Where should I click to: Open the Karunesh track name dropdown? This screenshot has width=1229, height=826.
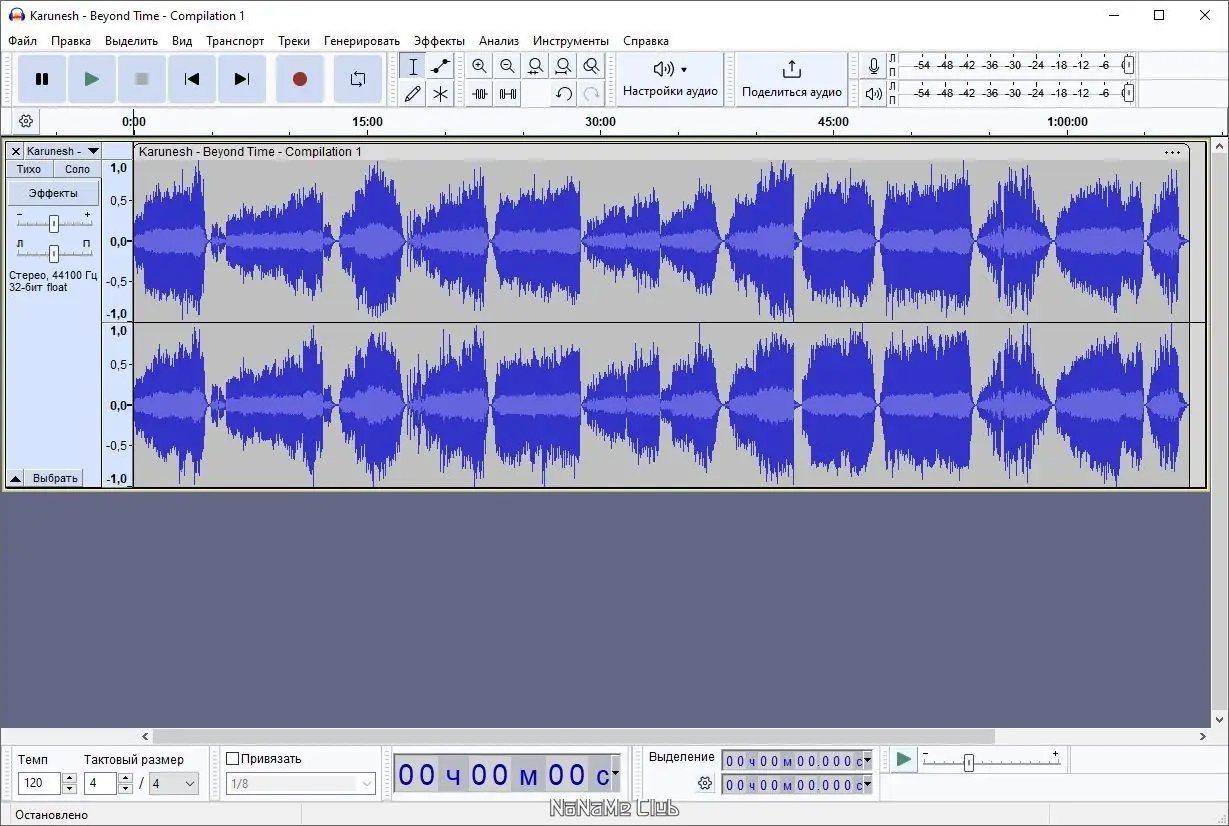(63, 151)
